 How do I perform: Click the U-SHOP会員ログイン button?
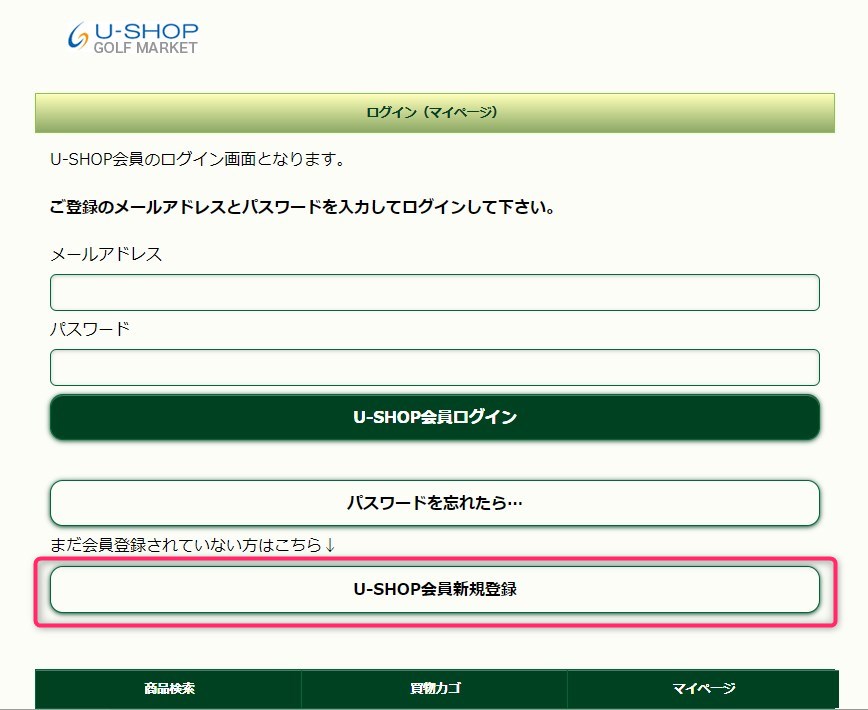click(435, 417)
